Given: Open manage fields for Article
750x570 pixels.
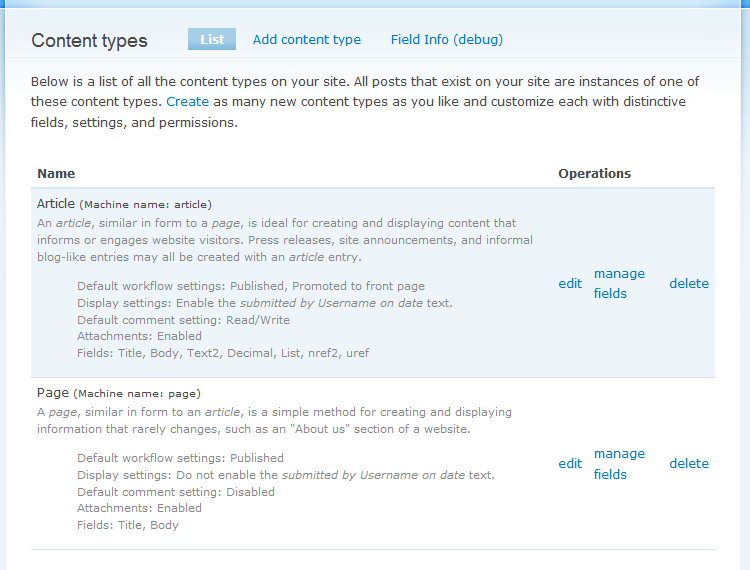Looking at the screenshot, I should (619, 284).
